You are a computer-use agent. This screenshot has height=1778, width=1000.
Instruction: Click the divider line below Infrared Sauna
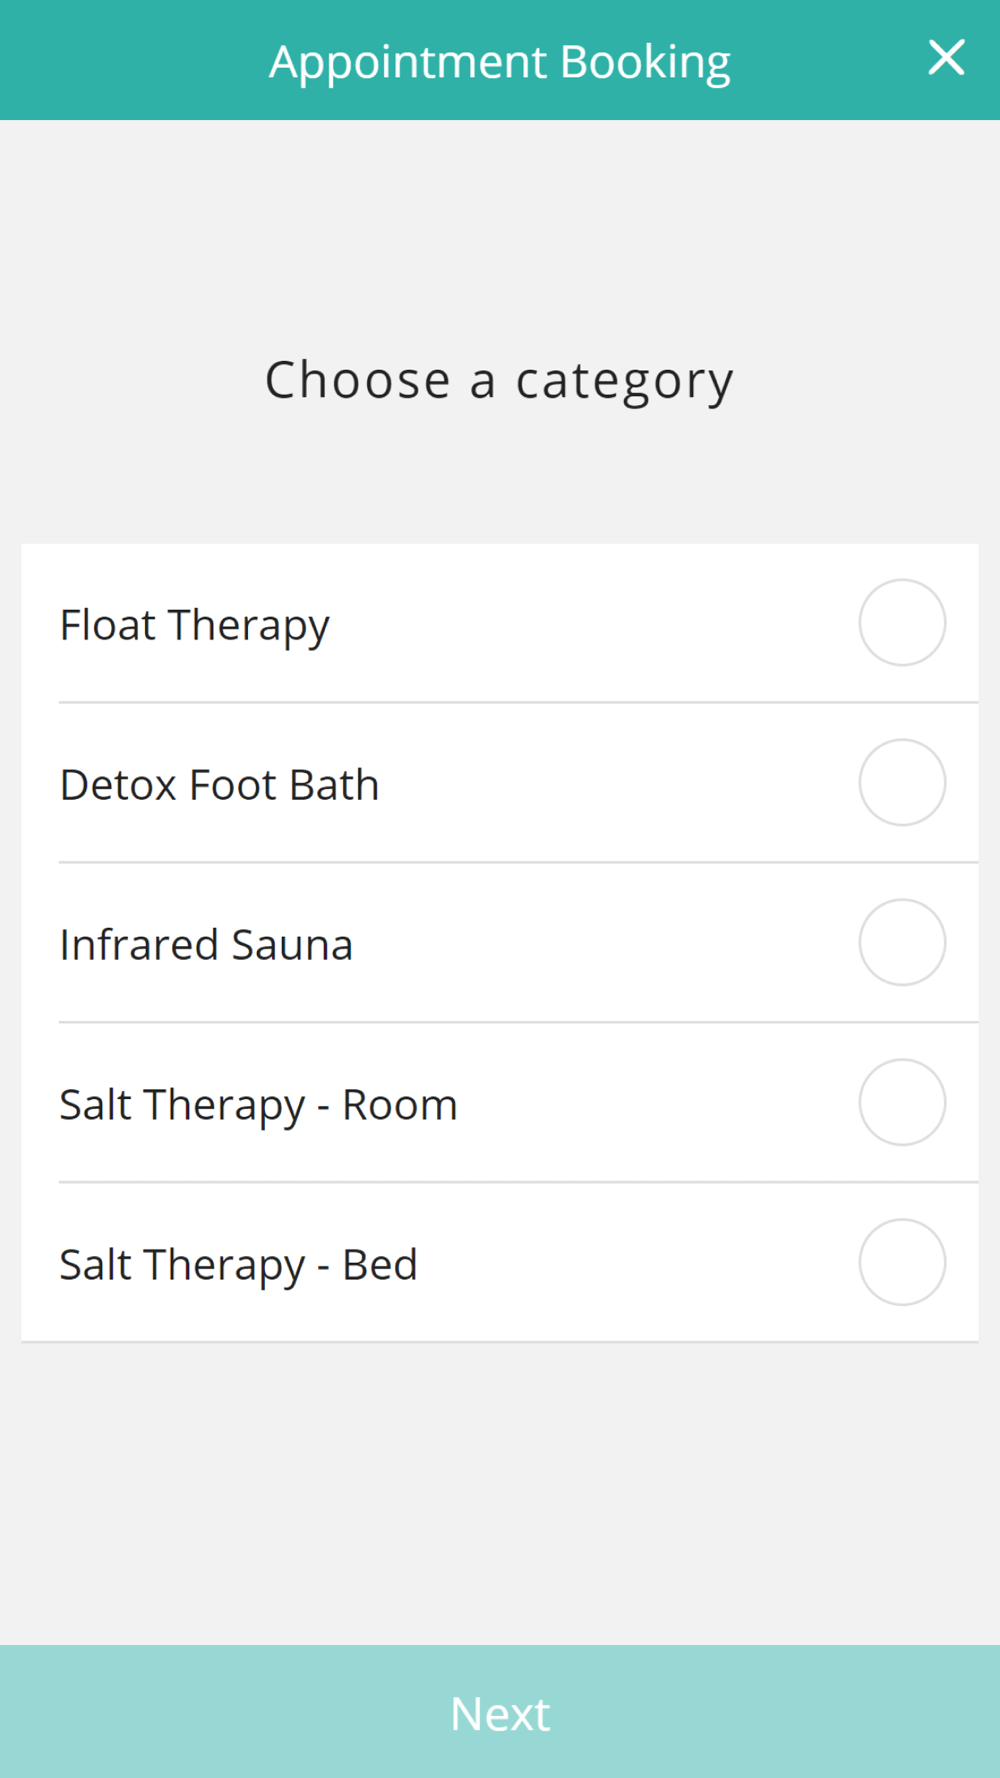[518, 1022]
